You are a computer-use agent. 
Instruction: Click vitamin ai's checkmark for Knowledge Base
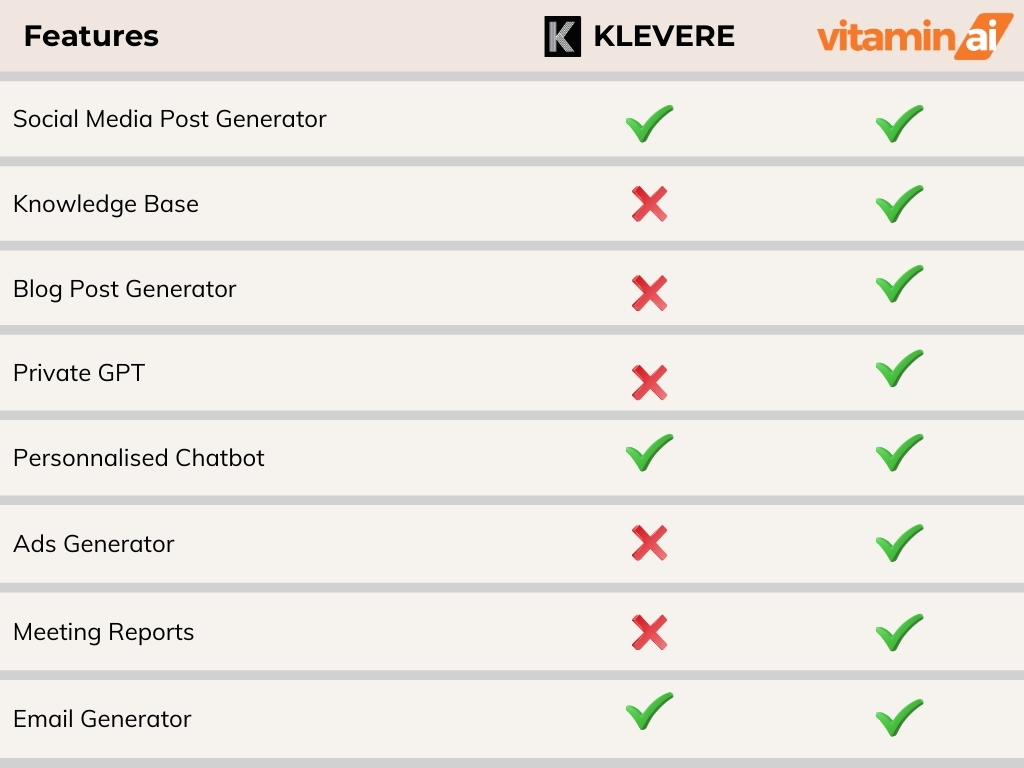(899, 204)
